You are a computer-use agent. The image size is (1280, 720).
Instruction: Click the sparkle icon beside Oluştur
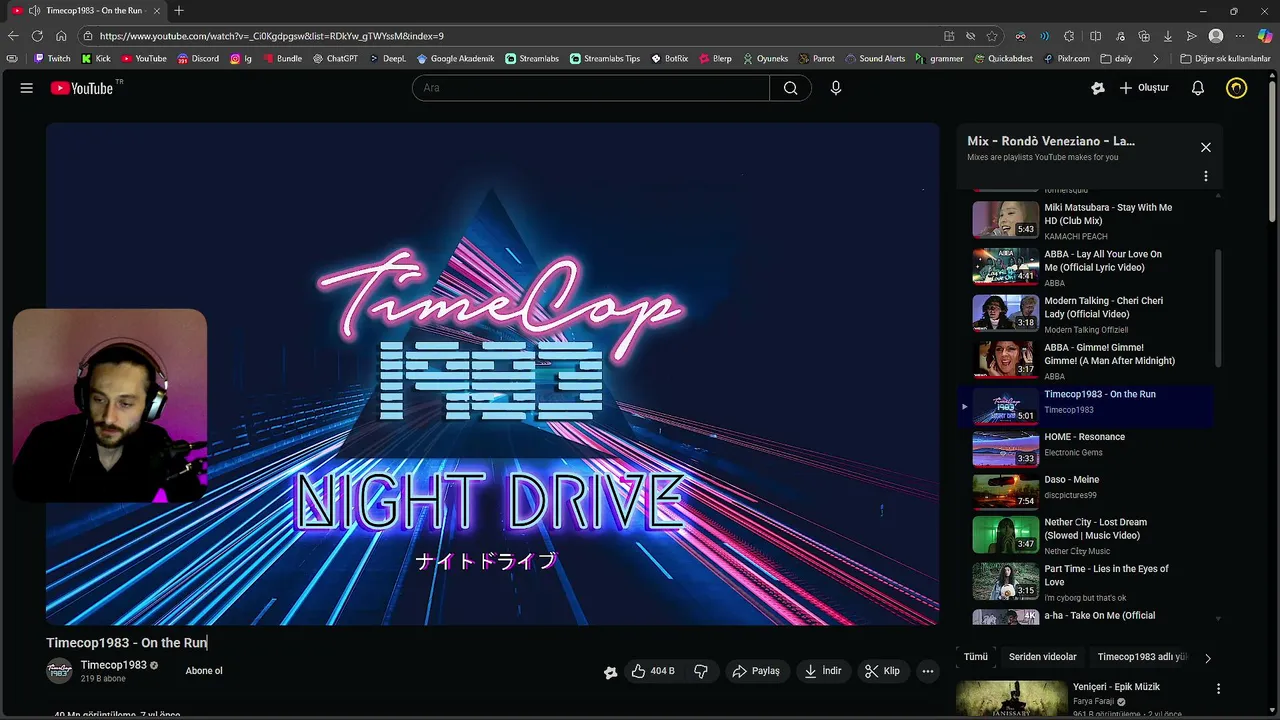[x=1098, y=88]
